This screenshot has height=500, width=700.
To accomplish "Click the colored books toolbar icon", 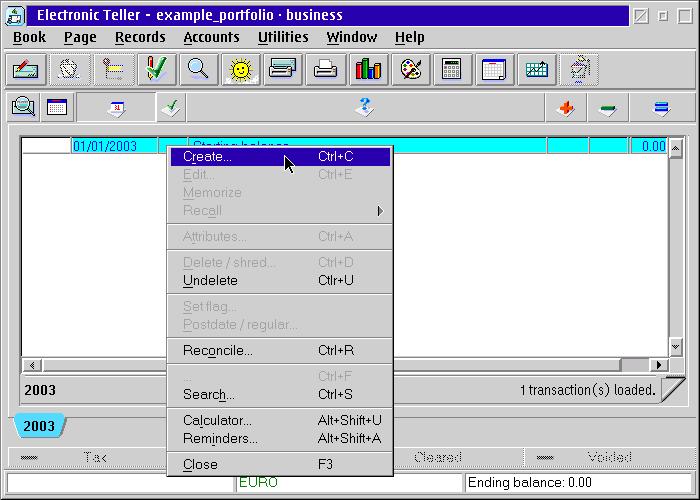I will 368,70.
